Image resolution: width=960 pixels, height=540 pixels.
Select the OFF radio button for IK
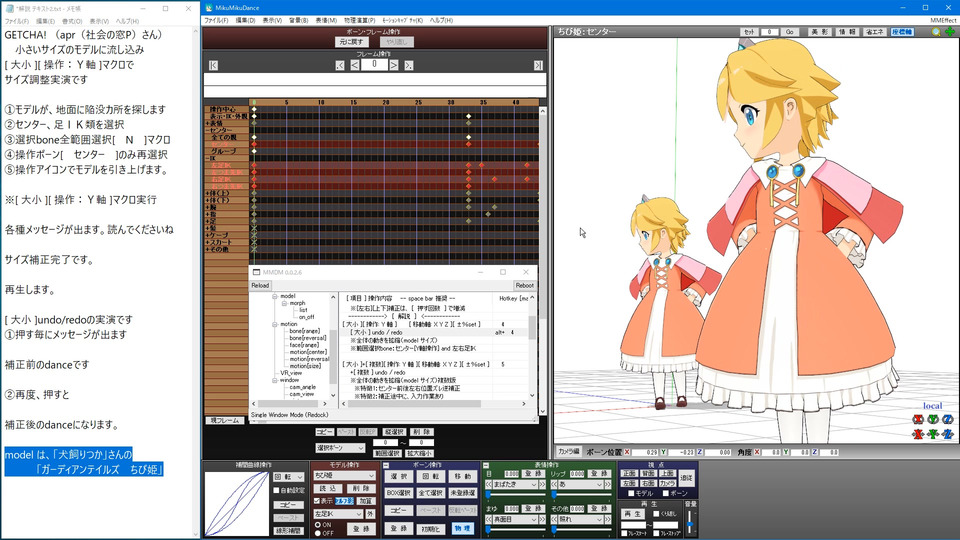(x=318, y=532)
